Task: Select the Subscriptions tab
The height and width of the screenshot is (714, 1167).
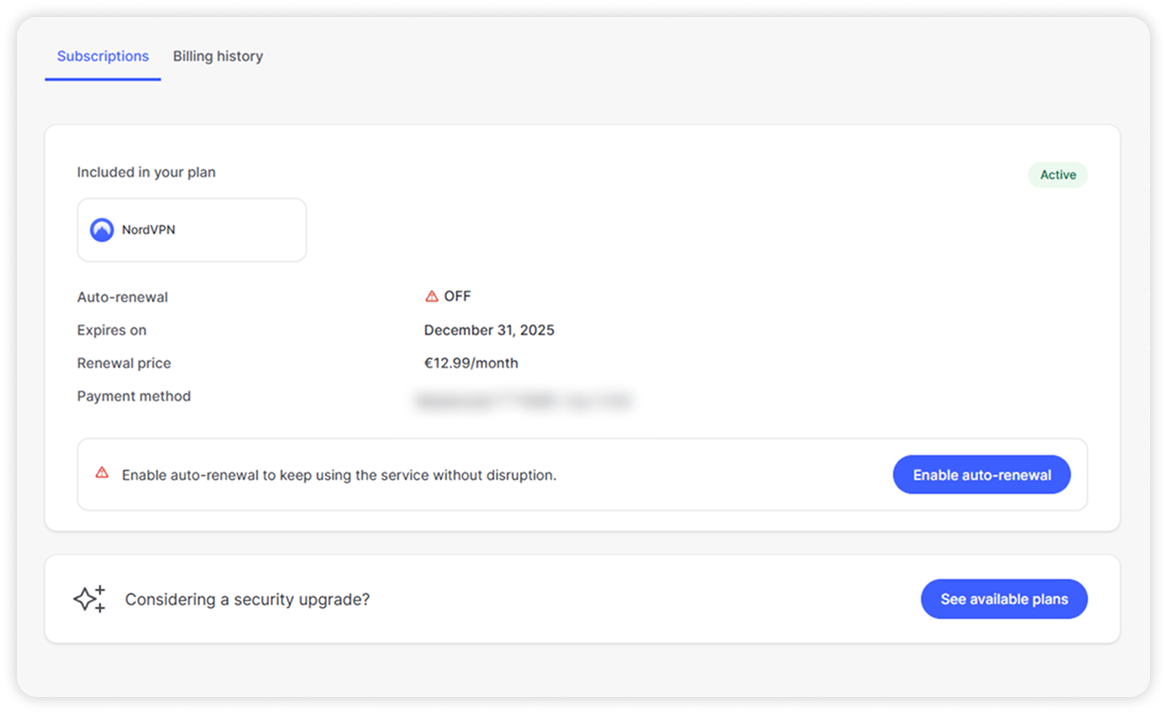Action: (x=103, y=56)
